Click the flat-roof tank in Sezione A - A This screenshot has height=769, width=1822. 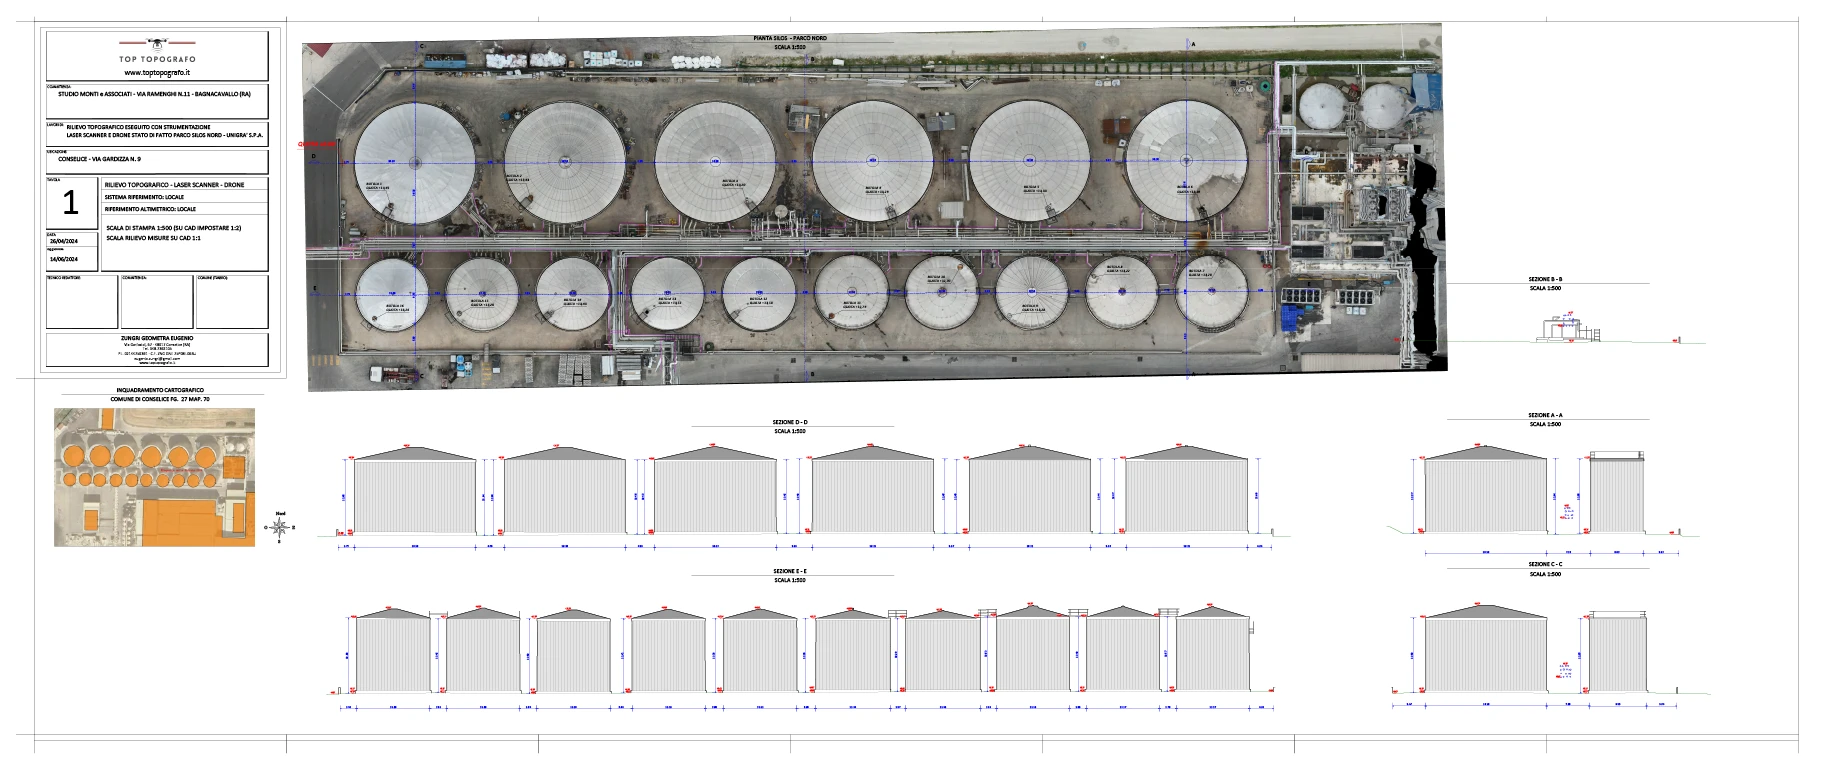coord(1617,493)
